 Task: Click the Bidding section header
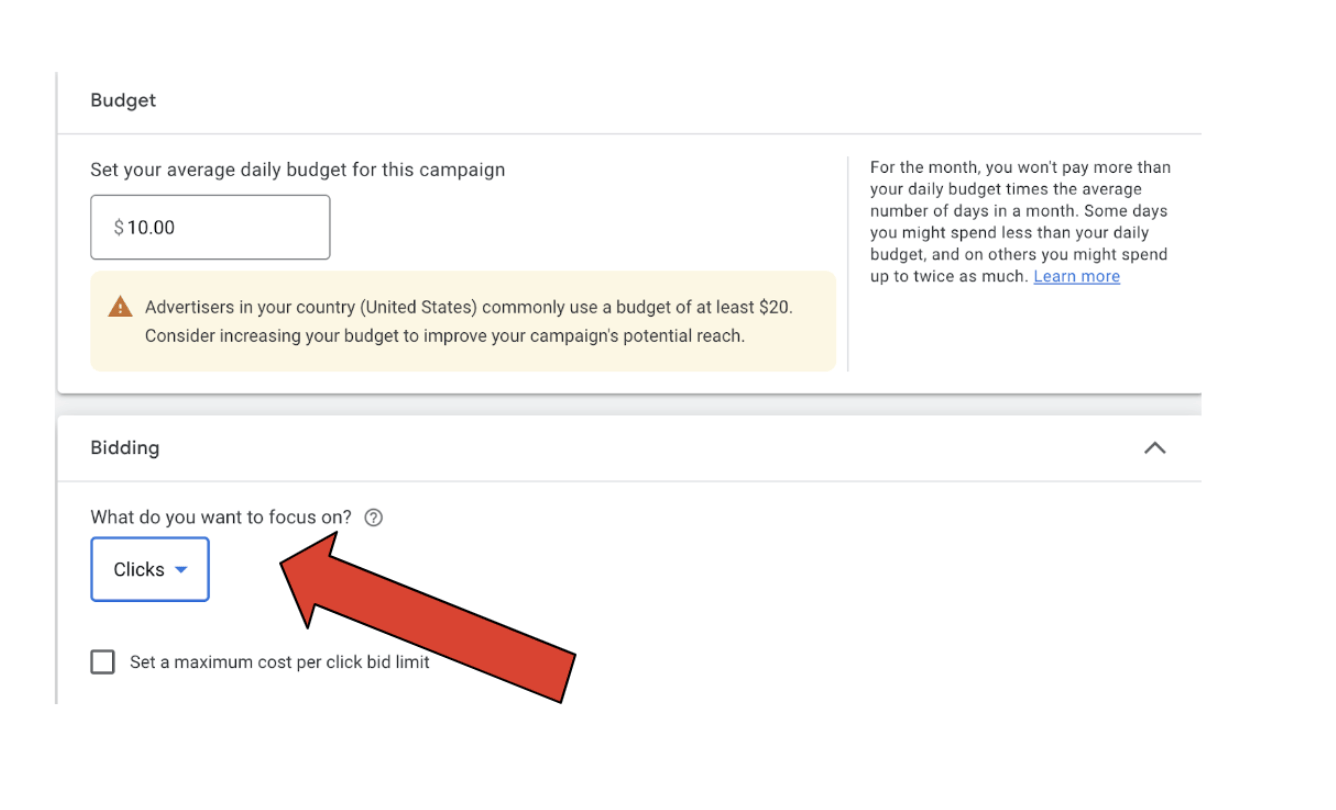pyautogui.click(x=125, y=448)
